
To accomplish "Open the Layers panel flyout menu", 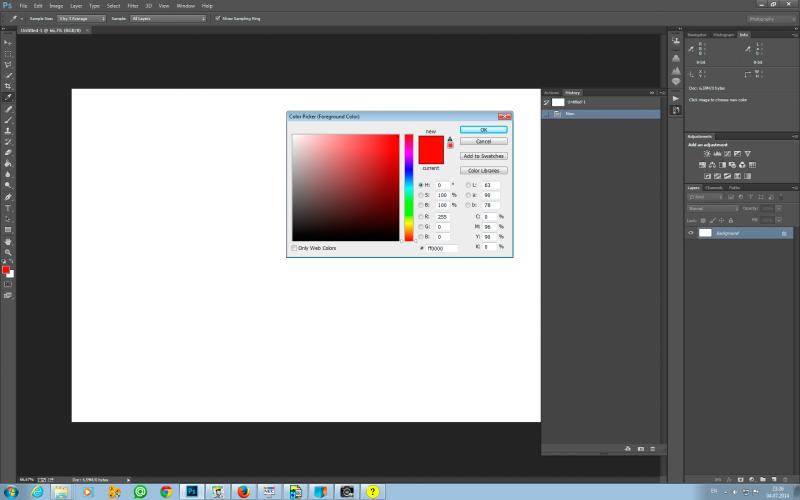I will 795,188.
